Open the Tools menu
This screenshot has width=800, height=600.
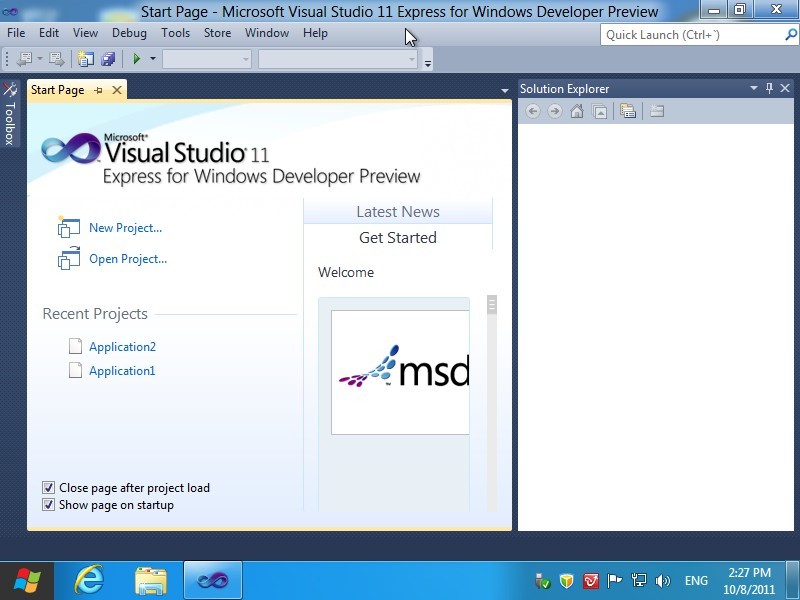pyautogui.click(x=176, y=33)
